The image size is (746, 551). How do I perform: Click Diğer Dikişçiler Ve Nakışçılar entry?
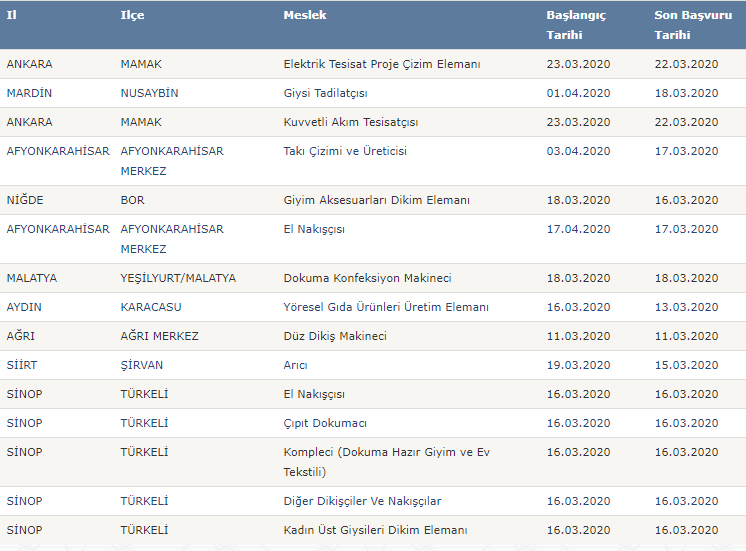tap(362, 501)
